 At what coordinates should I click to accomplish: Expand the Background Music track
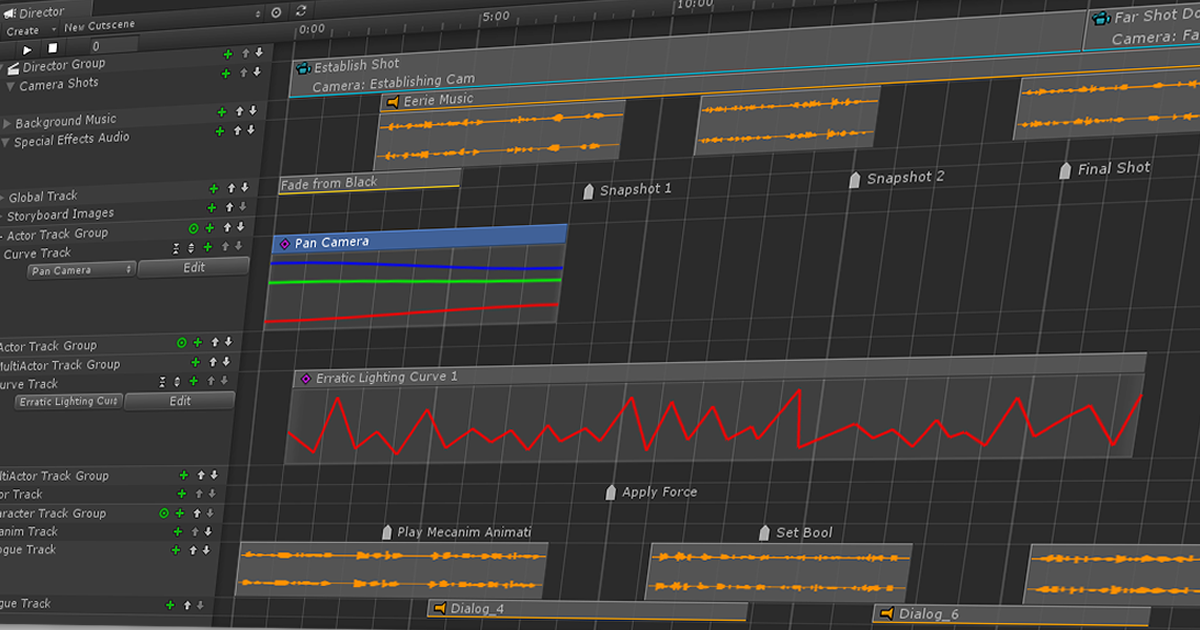click(x=7, y=123)
